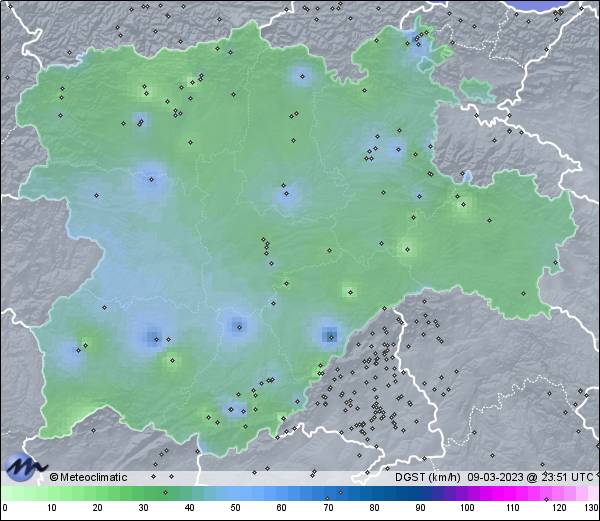Click the legend value 60
This screenshot has height=521, width=600.
pos(282,508)
